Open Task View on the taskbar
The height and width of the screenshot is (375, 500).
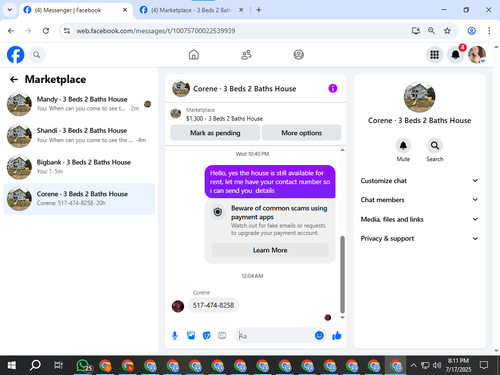[58, 365]
